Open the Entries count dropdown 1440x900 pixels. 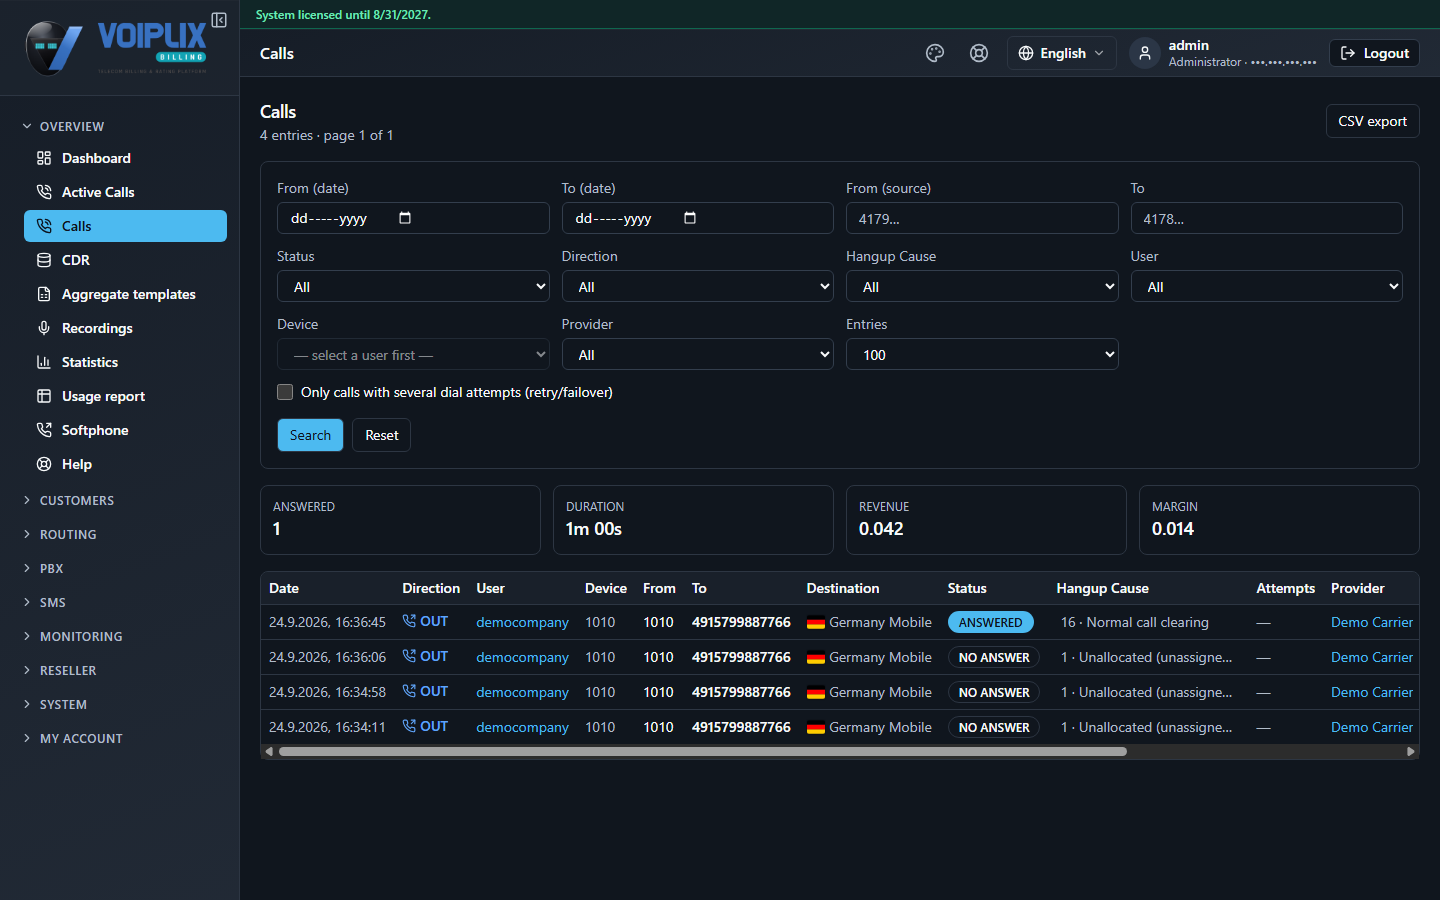[982, 354]
